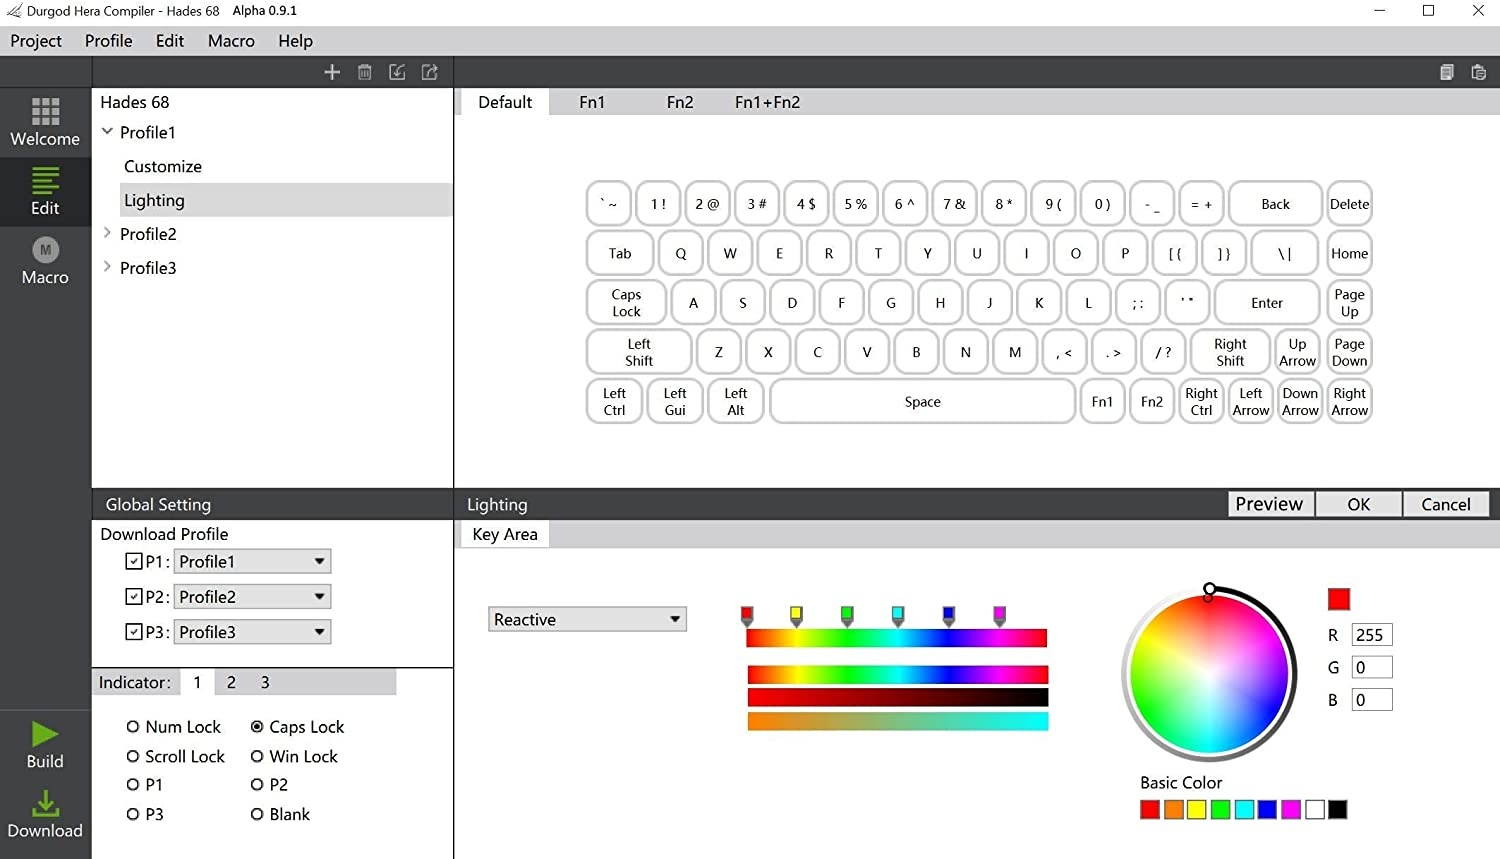This screenshot has width=1500, height=859.
Task: Click the Preview button for lighting
Action: (x=1269, y=503)
